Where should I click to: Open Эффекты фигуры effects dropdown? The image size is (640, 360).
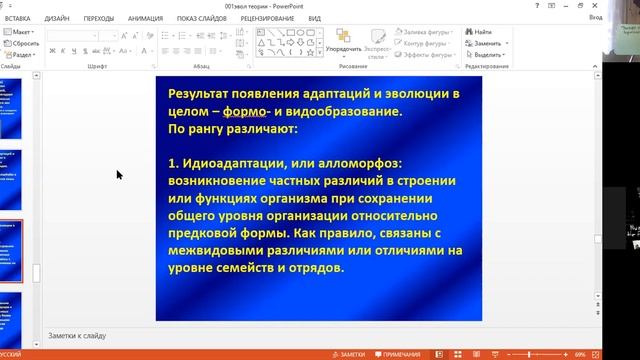click(425, 55)
